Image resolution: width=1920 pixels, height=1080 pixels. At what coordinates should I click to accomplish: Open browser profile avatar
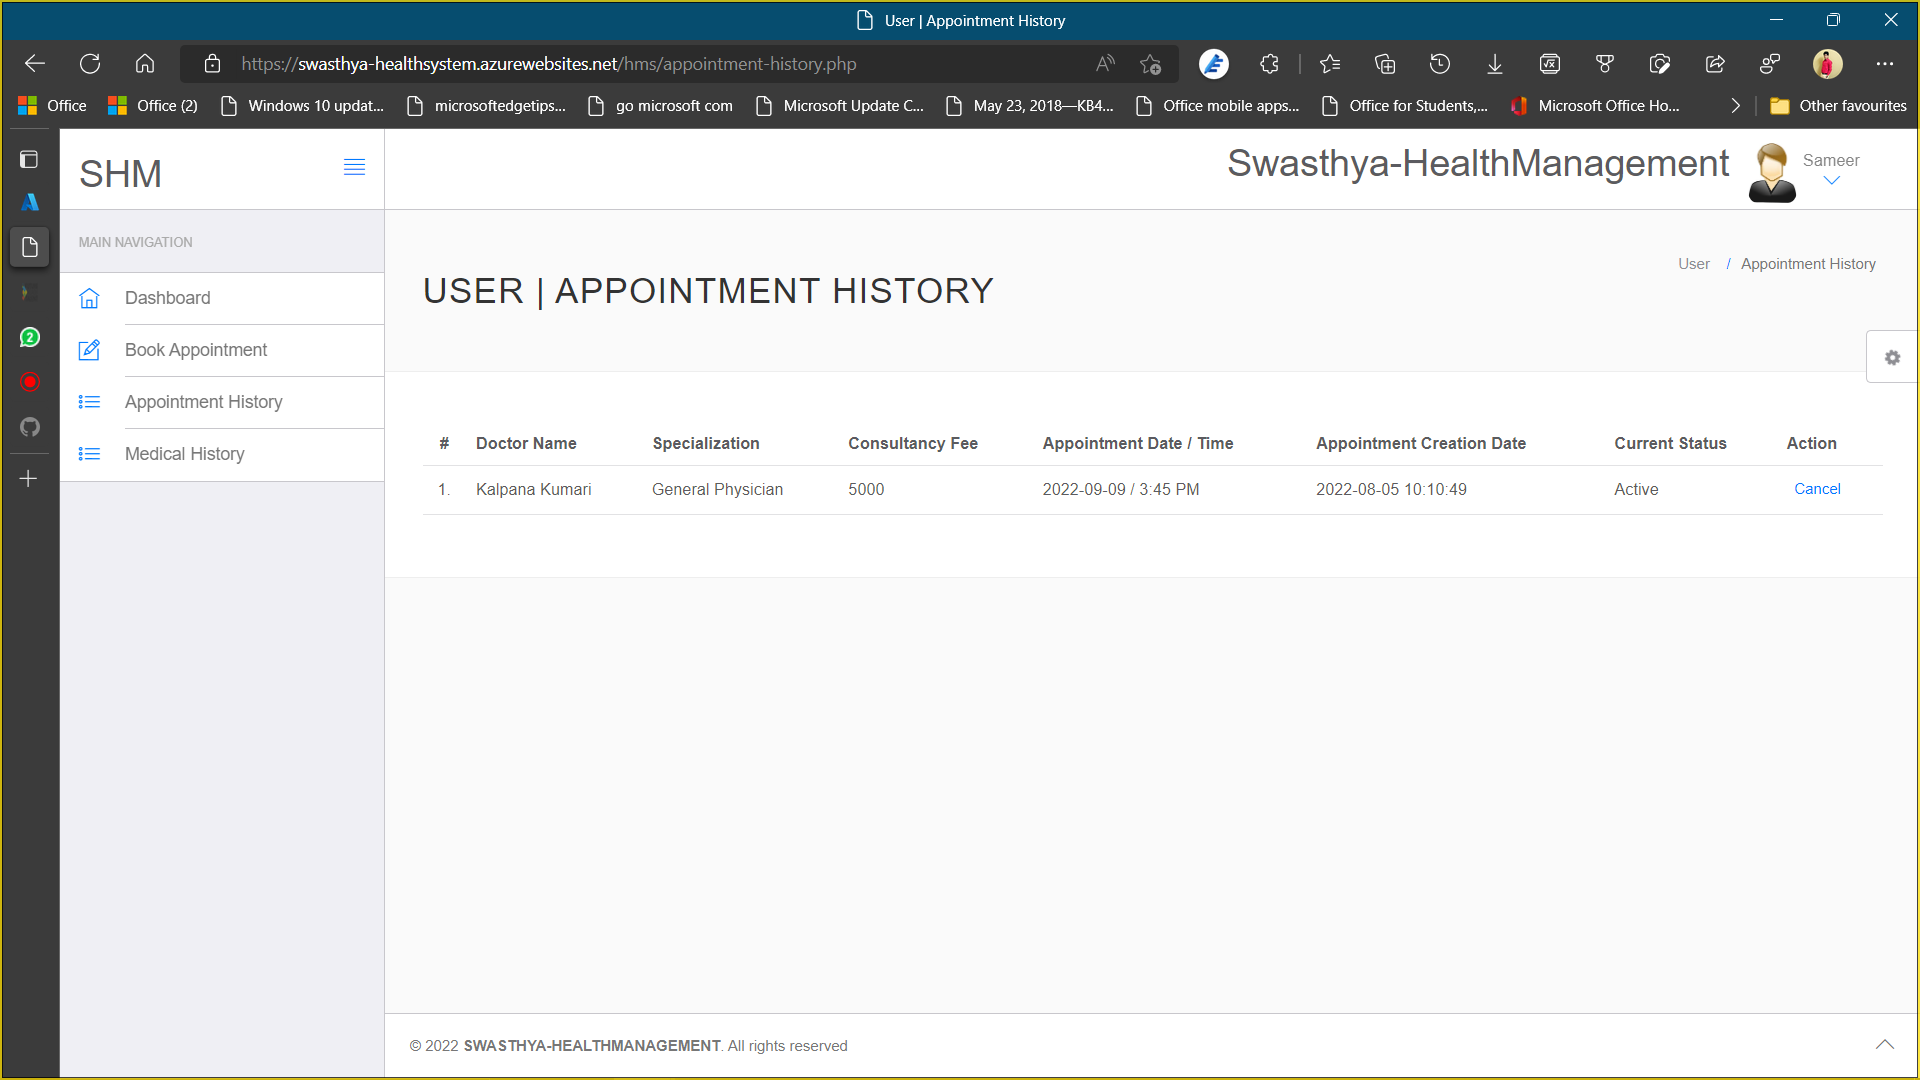[1827, 64]
